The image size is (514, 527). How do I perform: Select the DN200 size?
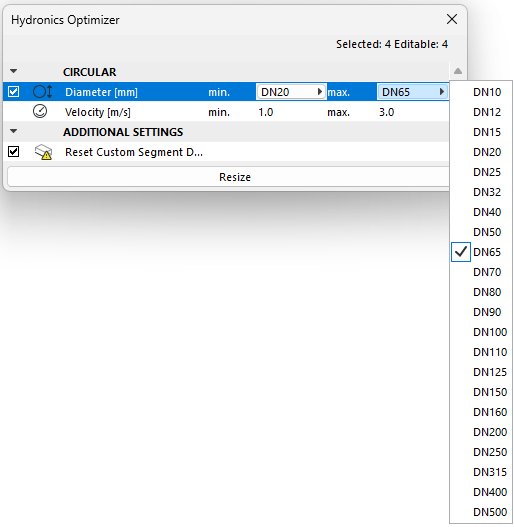pyautogui.click(x=481, y=432)
